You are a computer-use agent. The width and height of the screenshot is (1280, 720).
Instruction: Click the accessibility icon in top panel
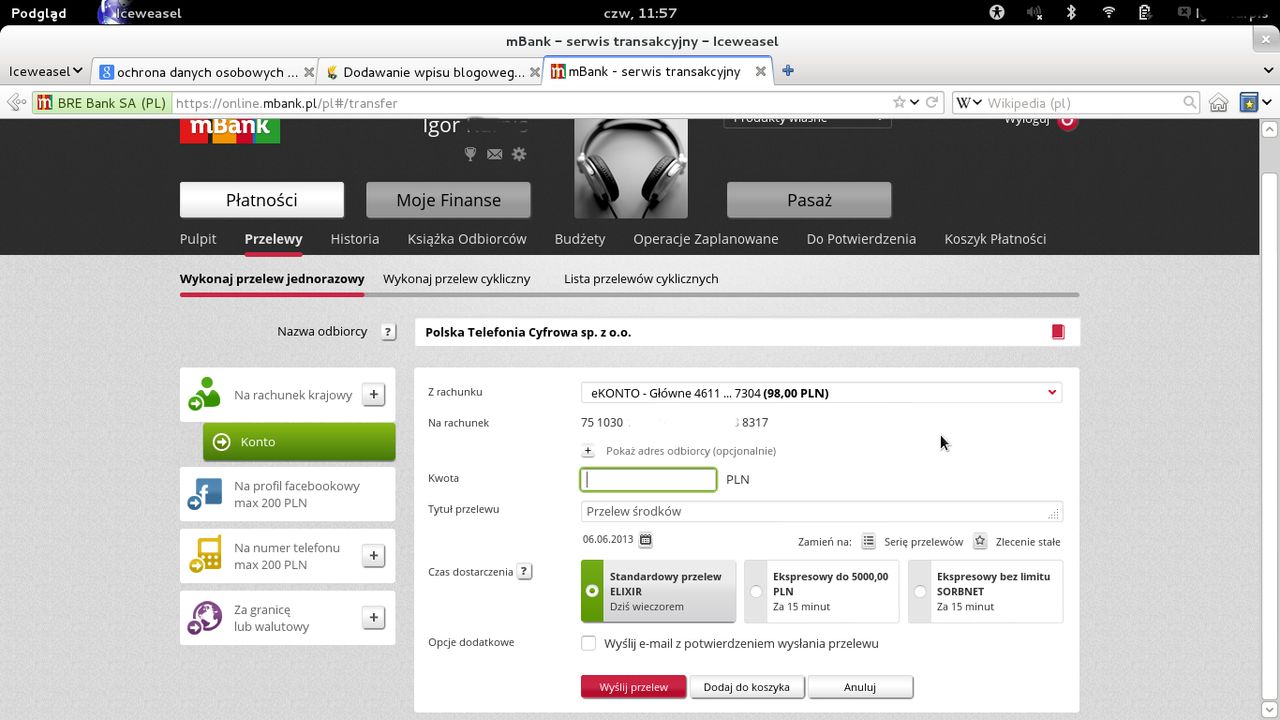tap(997, 12)
